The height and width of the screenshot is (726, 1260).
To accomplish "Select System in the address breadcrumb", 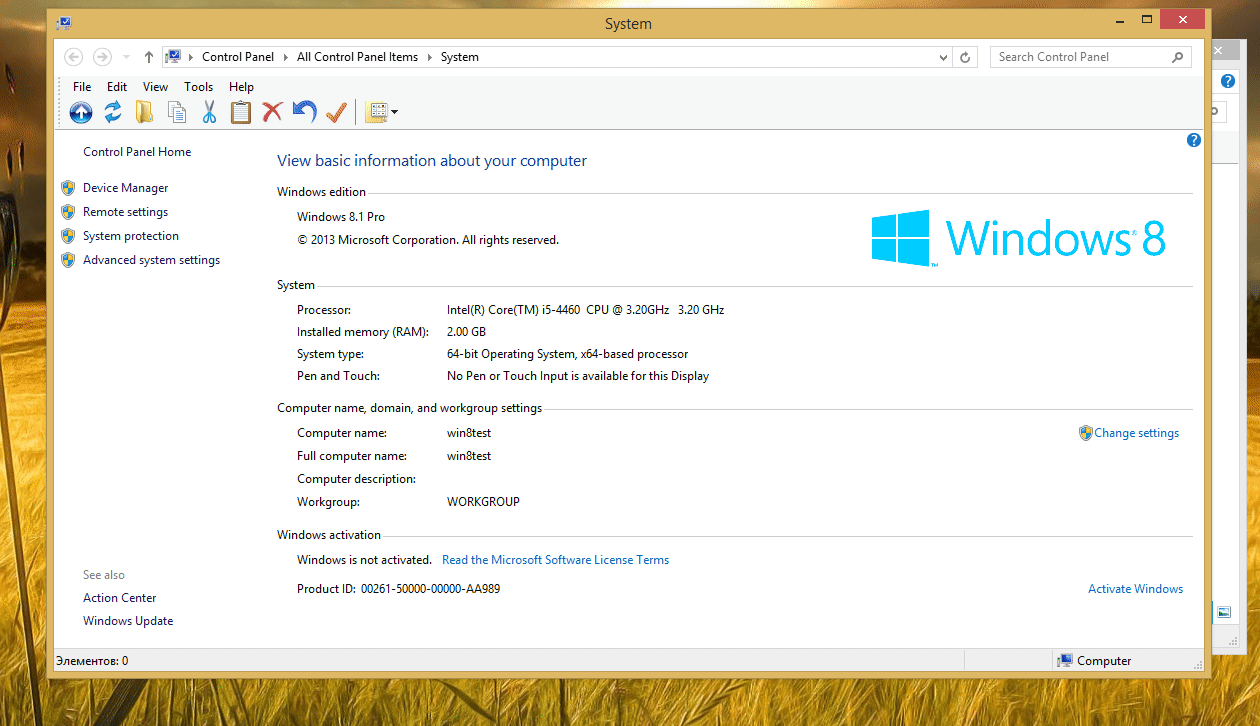I will (460, 57).
